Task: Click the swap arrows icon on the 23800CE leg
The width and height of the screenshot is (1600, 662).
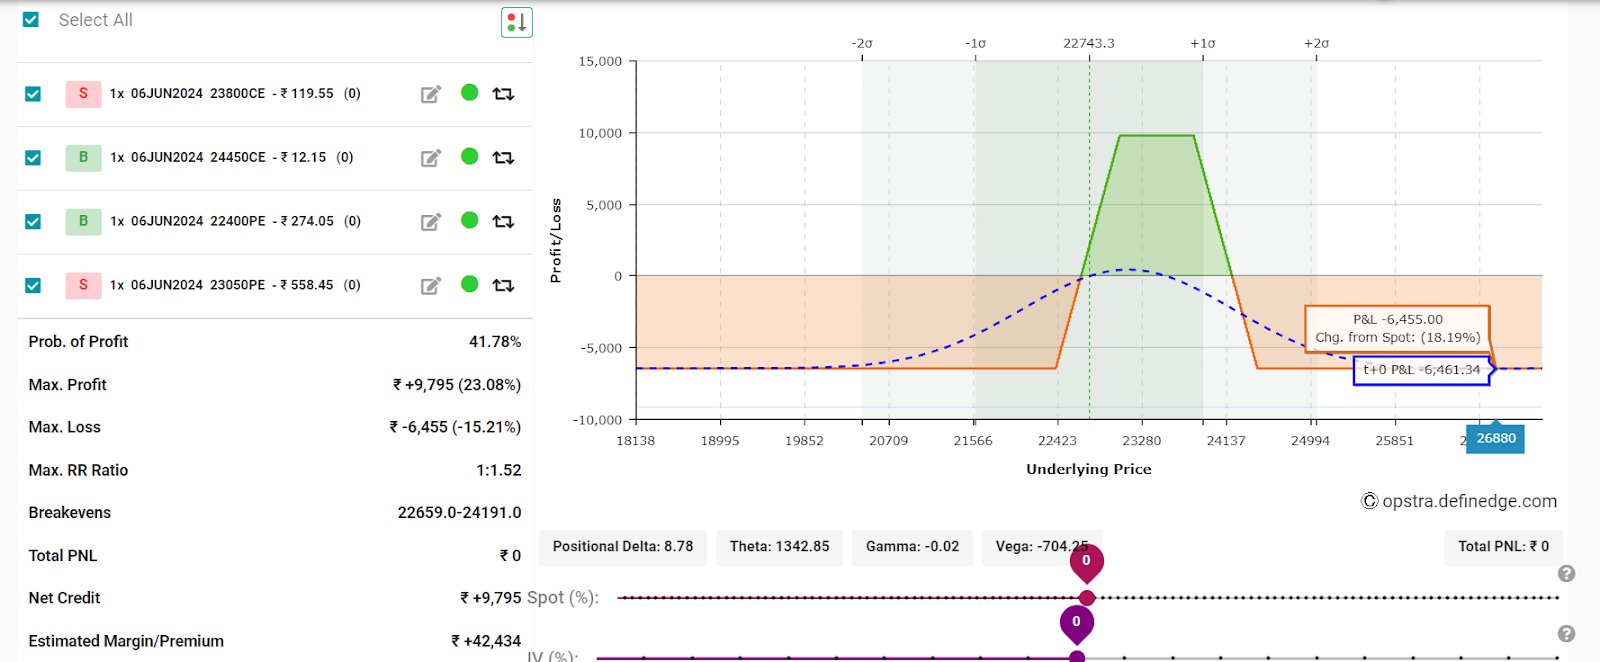Action: click(x=503, y=94)
